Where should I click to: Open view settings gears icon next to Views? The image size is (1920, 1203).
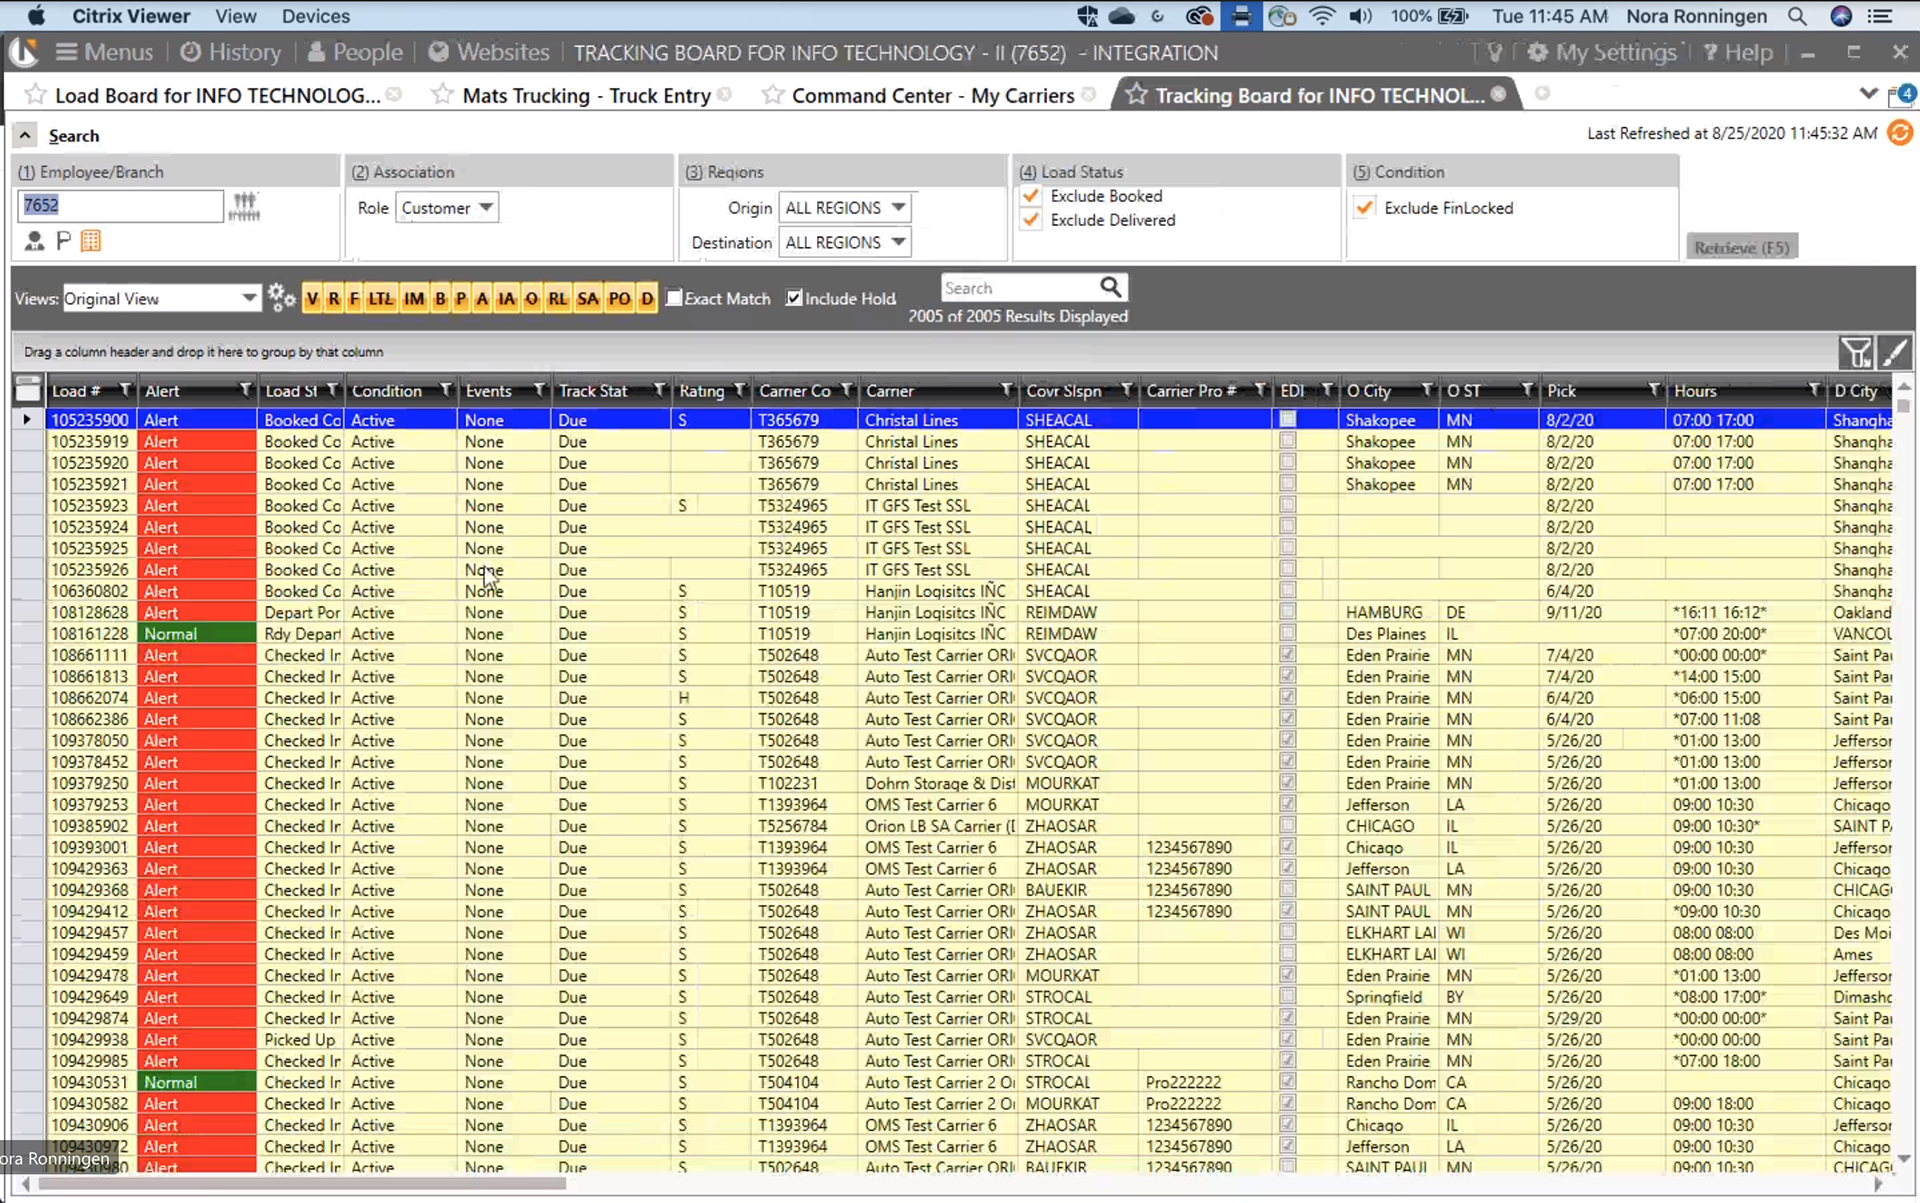(x=281, y=298)
